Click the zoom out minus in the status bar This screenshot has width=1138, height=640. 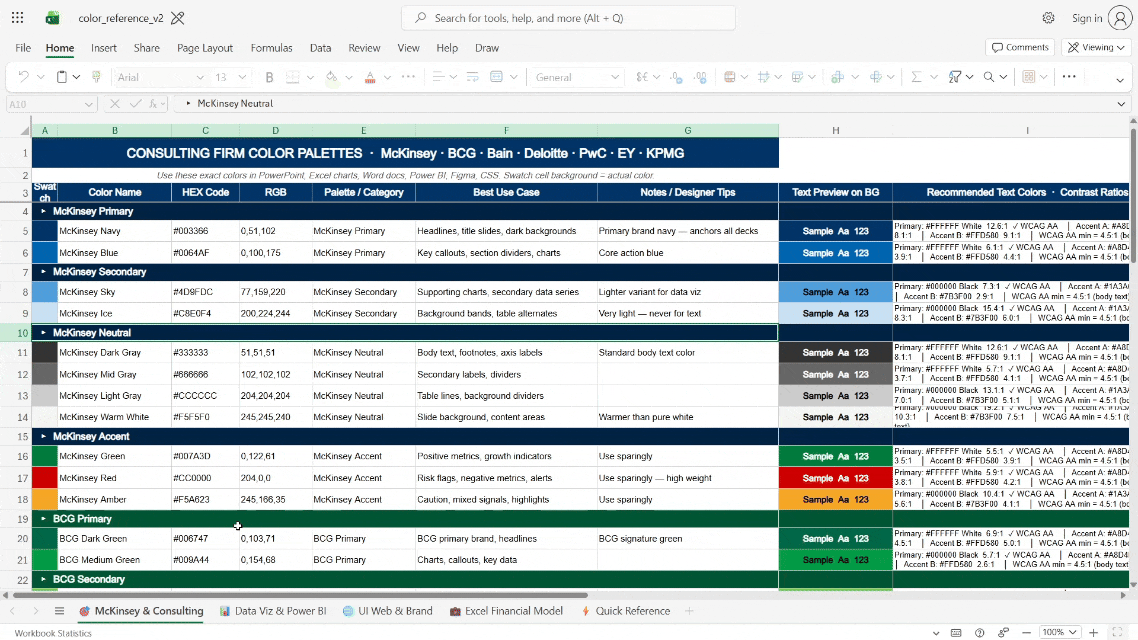click(1026, 633)
